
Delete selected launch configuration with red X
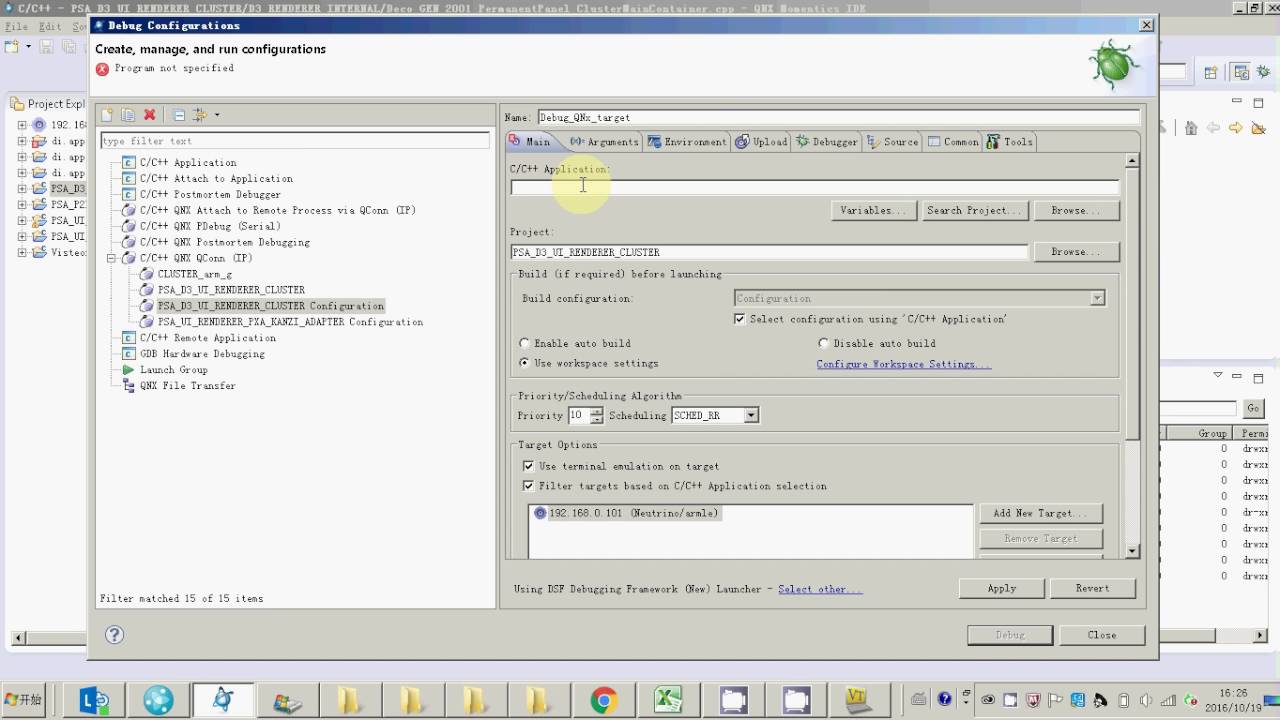click(x=150, y=115)
